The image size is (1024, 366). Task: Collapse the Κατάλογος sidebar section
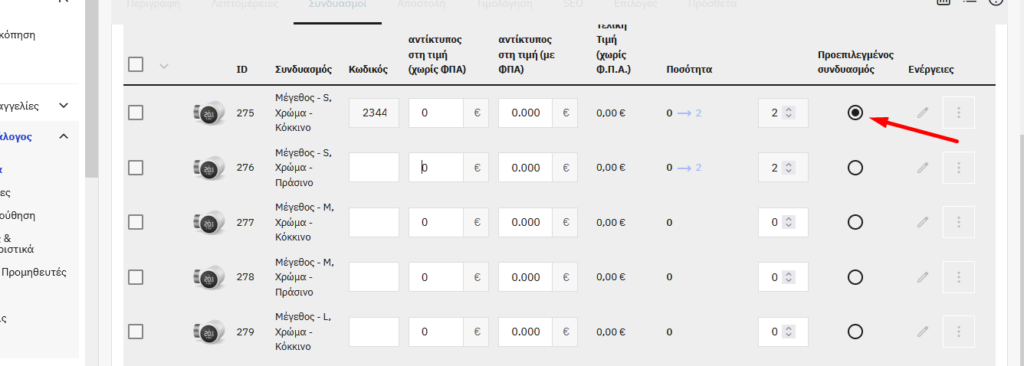(63, 137)
